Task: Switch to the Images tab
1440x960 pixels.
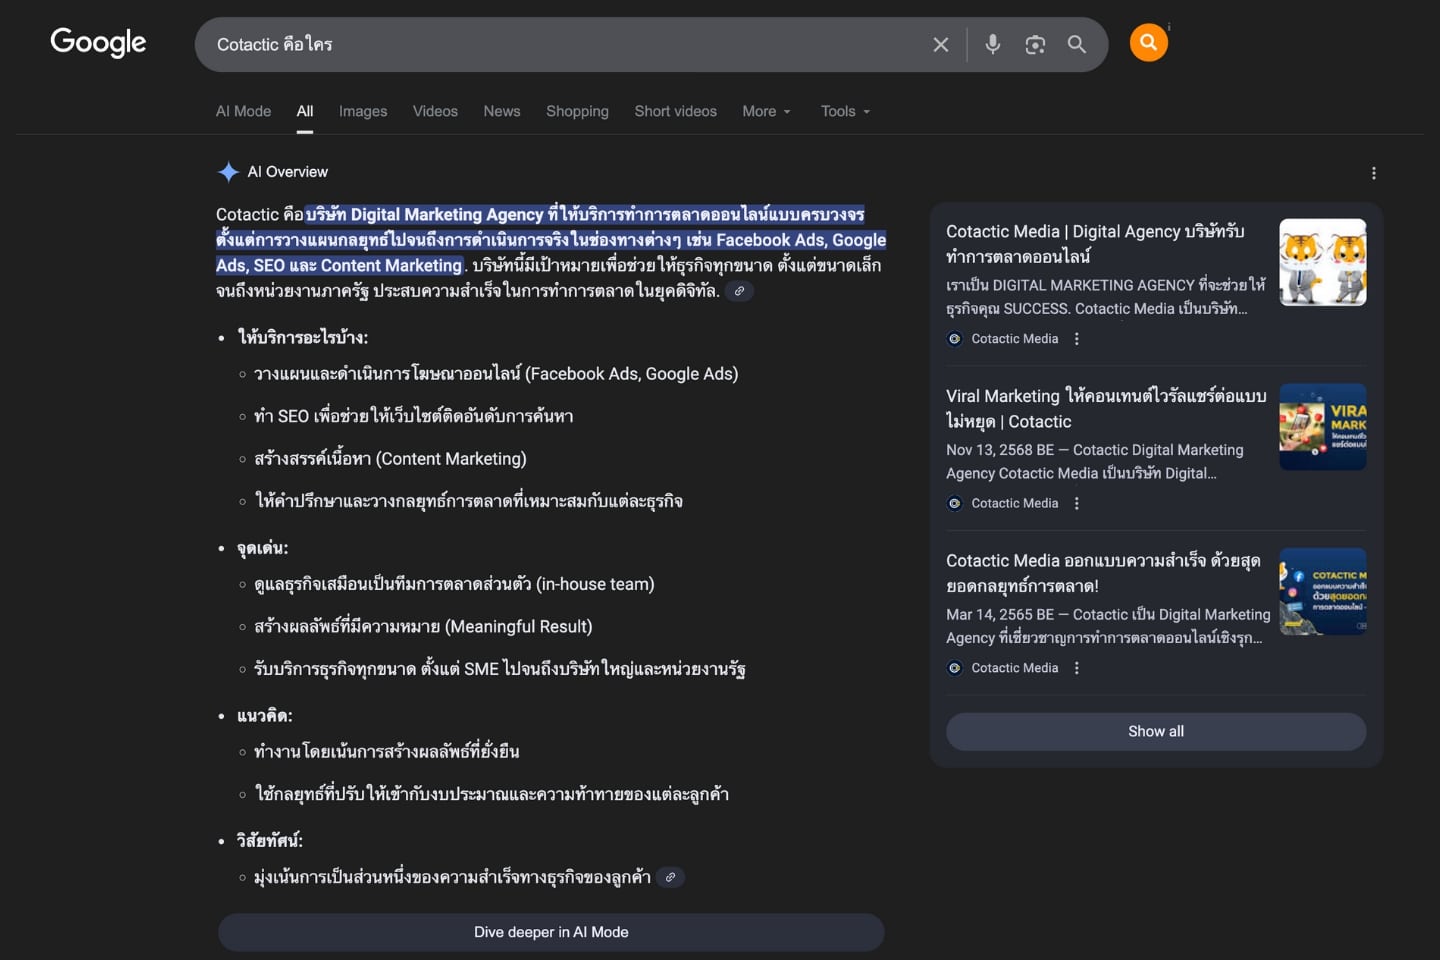Action: [x=362, y=111]
